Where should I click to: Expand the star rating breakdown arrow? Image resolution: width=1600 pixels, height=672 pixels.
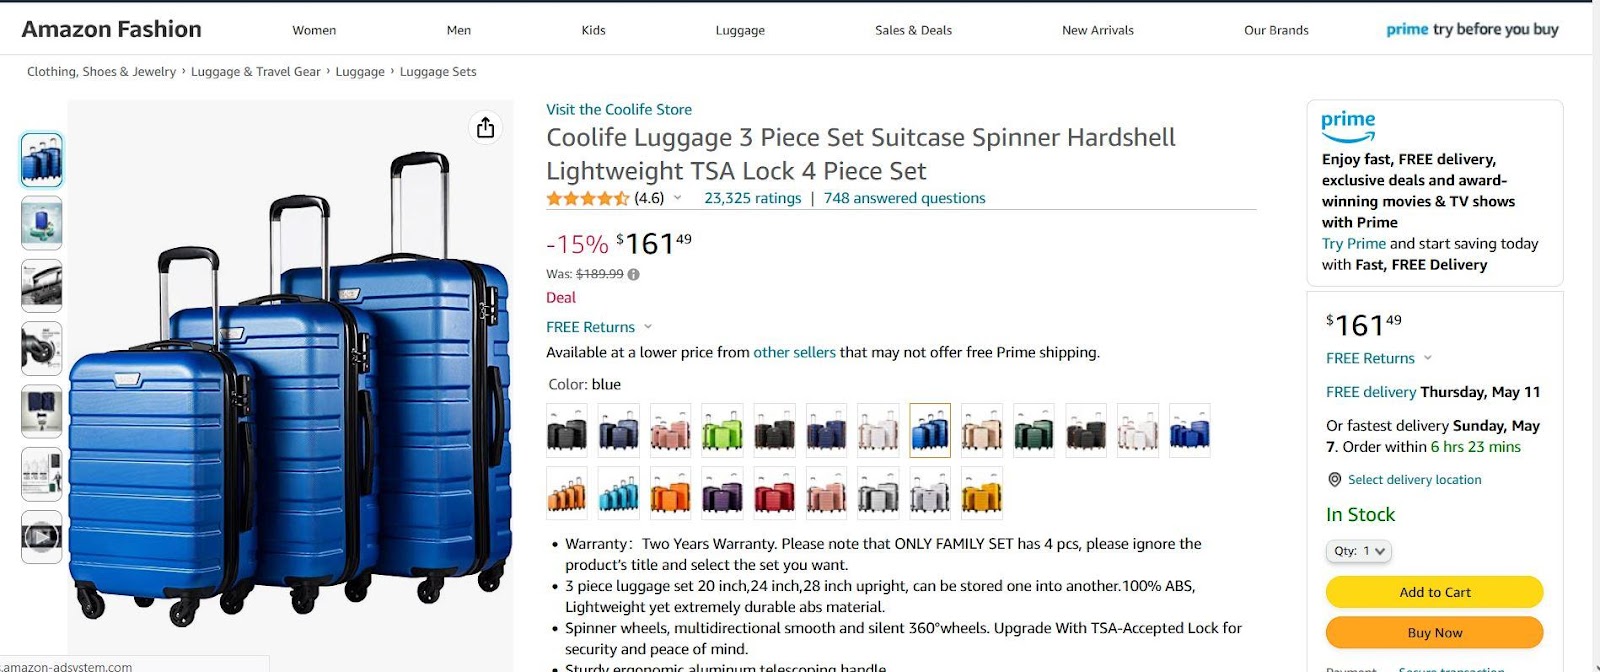pyautogui.click(x=677, y=198)
